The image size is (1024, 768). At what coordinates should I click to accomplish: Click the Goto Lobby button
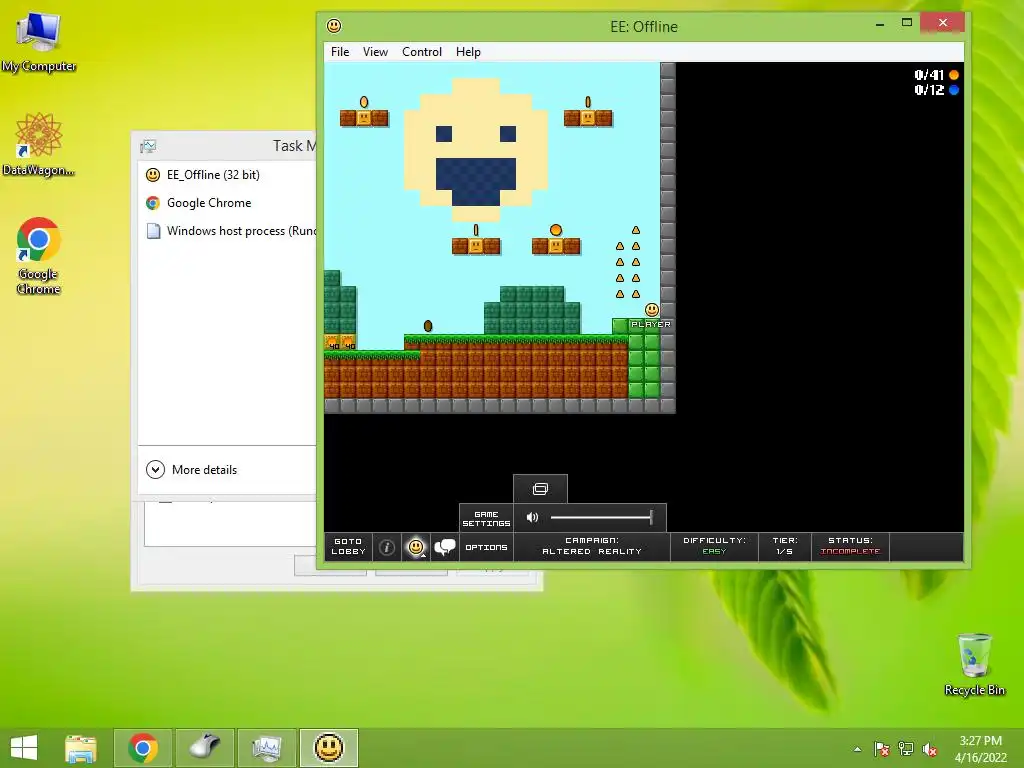348,547
